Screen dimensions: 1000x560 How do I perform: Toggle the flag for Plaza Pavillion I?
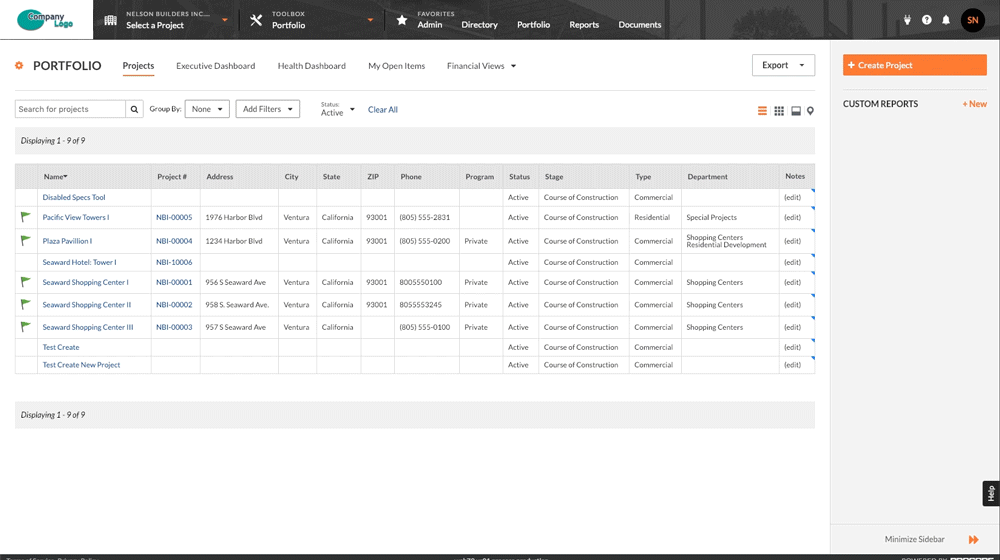(26, 241)
